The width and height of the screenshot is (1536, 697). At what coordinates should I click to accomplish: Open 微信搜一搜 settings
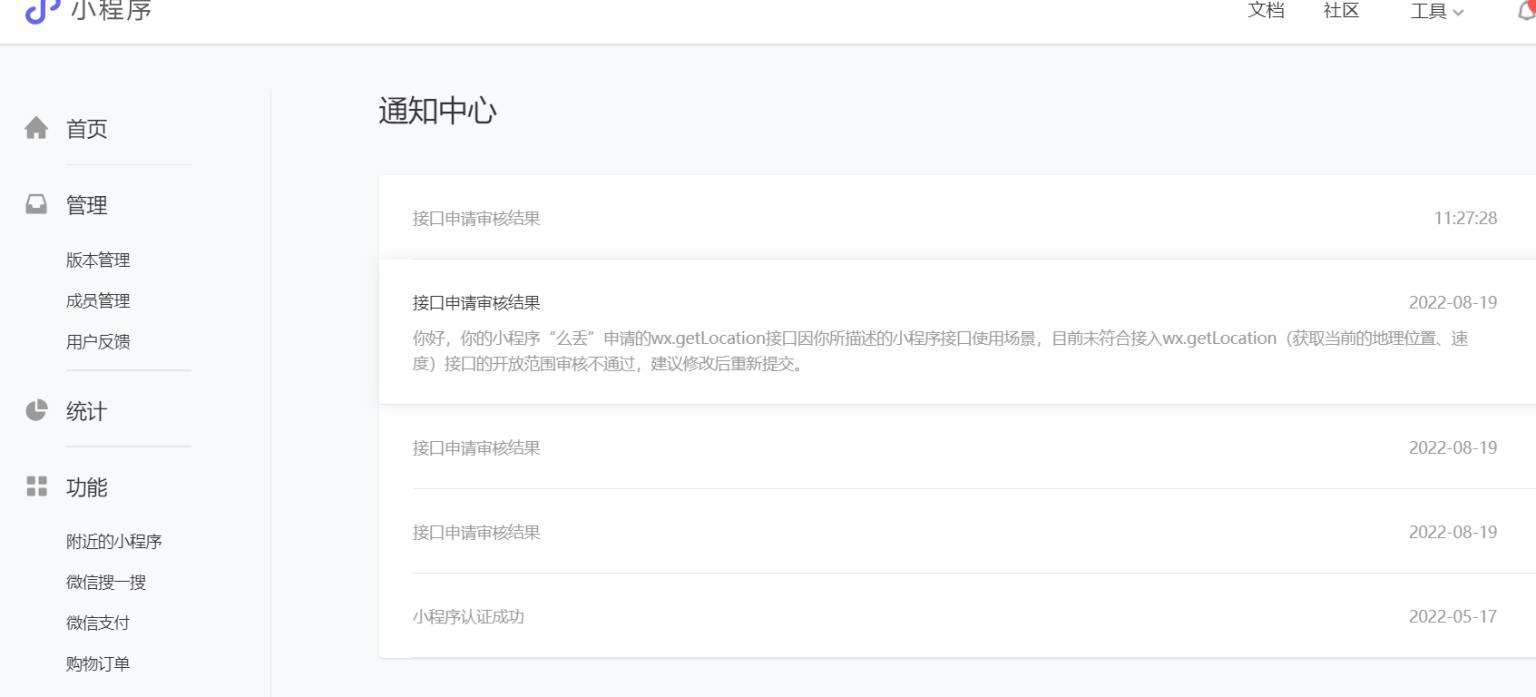click(105, 582)
